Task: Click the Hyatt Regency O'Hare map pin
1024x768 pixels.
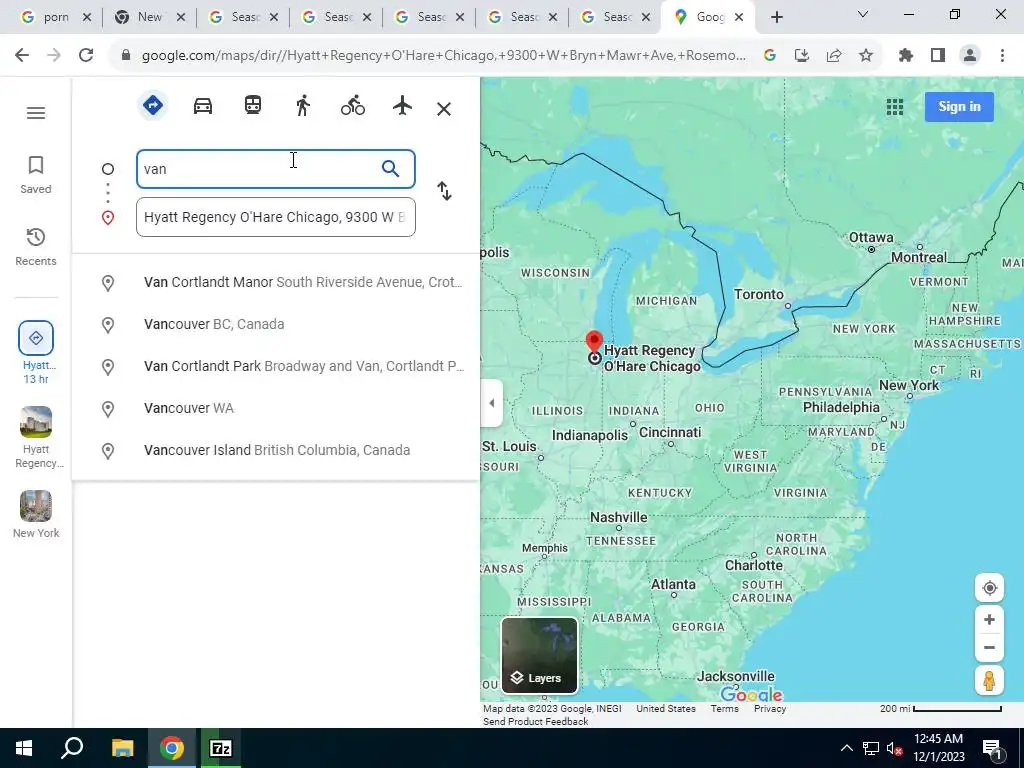Action: [x=594, y=343]
